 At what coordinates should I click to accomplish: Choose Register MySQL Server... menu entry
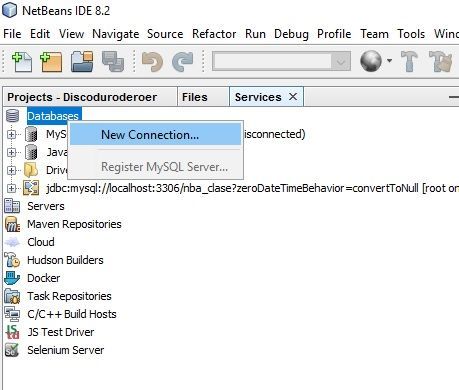coord(155,167)
